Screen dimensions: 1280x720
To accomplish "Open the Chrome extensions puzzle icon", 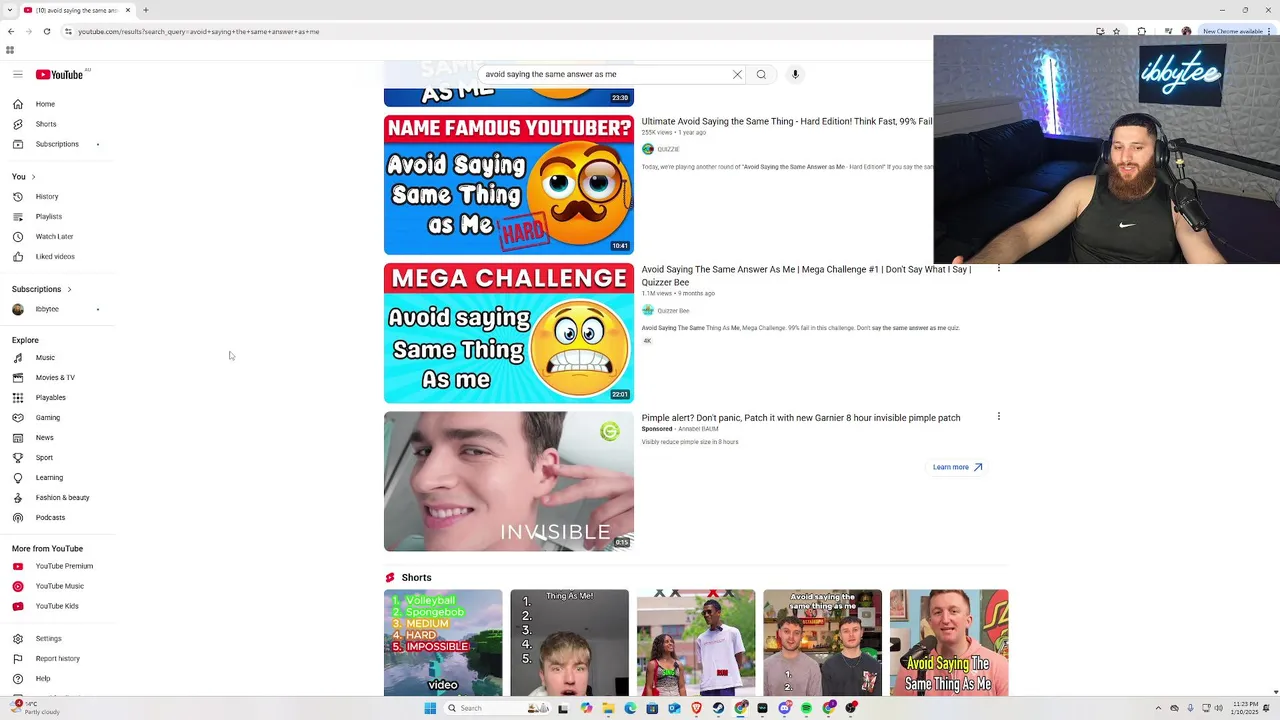I will [1143, 31].
